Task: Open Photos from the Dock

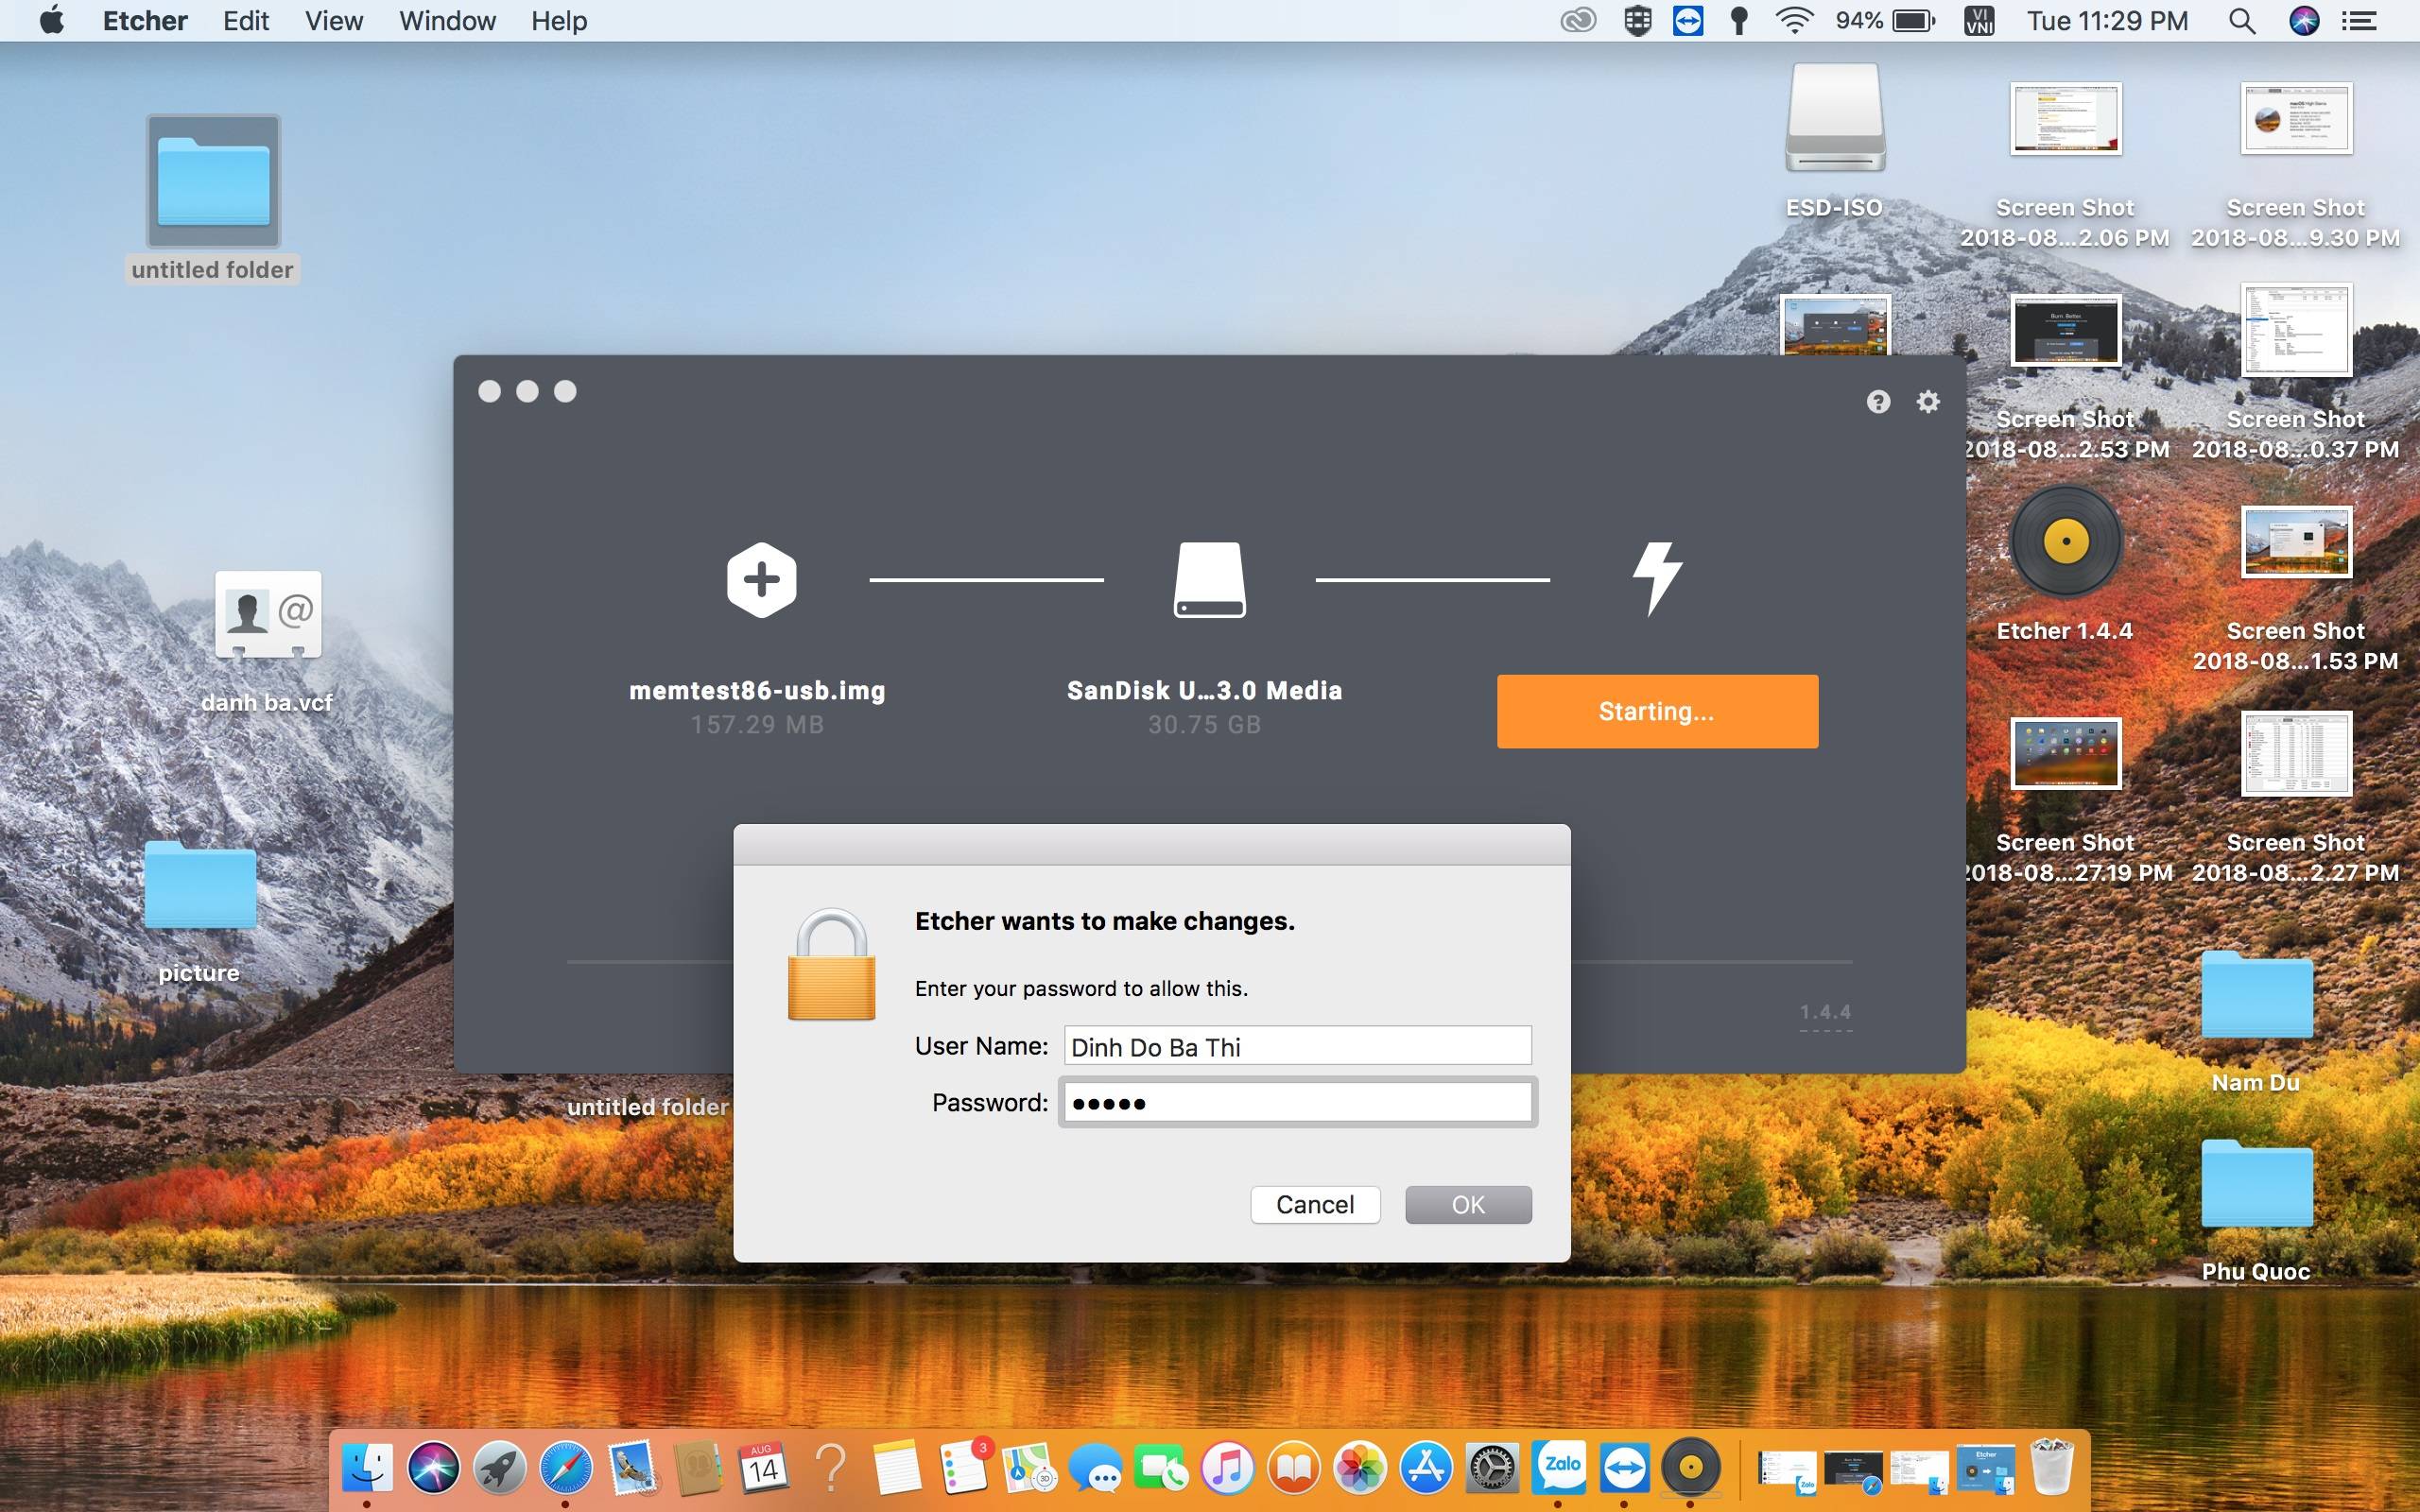Action: pyautogui.click(x=1360, y=1468)
